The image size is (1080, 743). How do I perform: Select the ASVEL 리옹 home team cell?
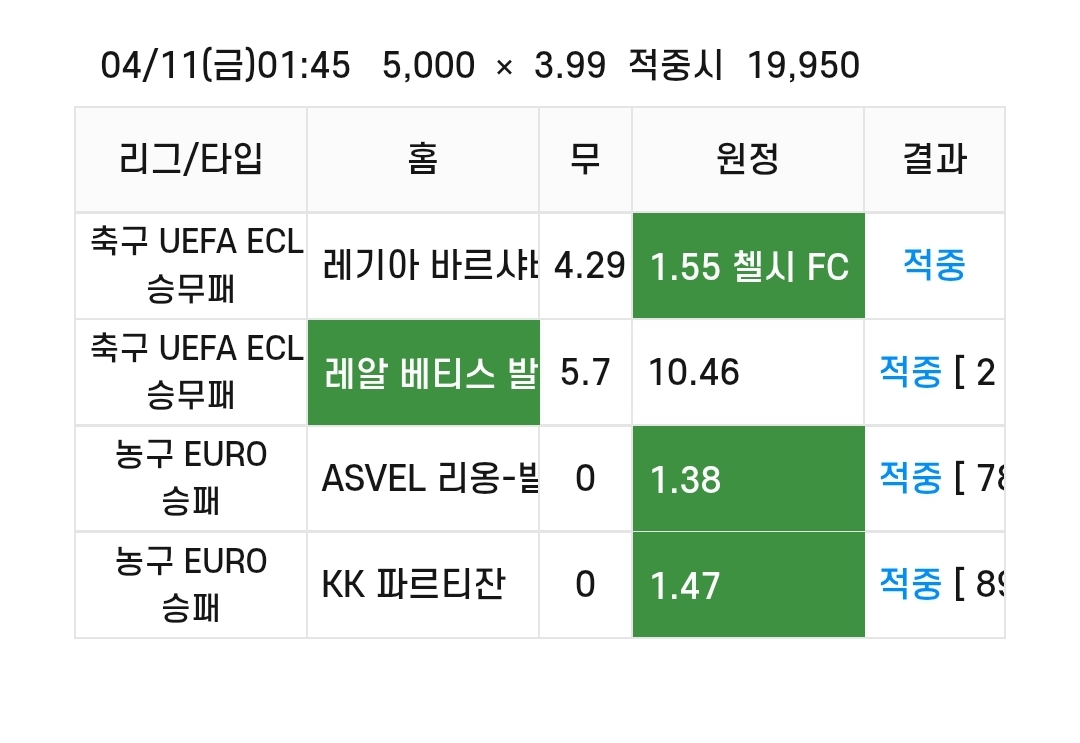(x=424, y=479)
